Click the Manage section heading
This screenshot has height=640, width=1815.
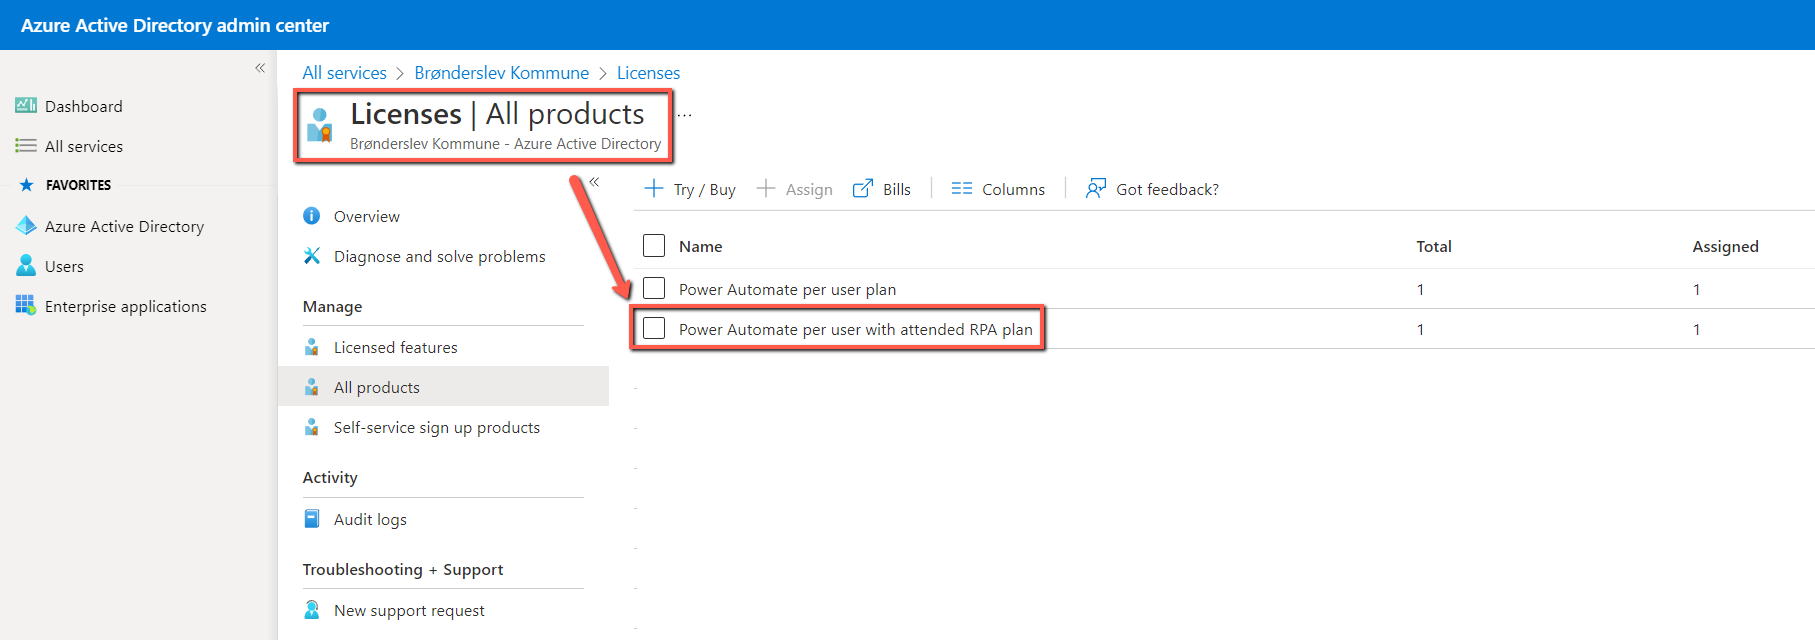pyautogui.click(x=332, y=306)
